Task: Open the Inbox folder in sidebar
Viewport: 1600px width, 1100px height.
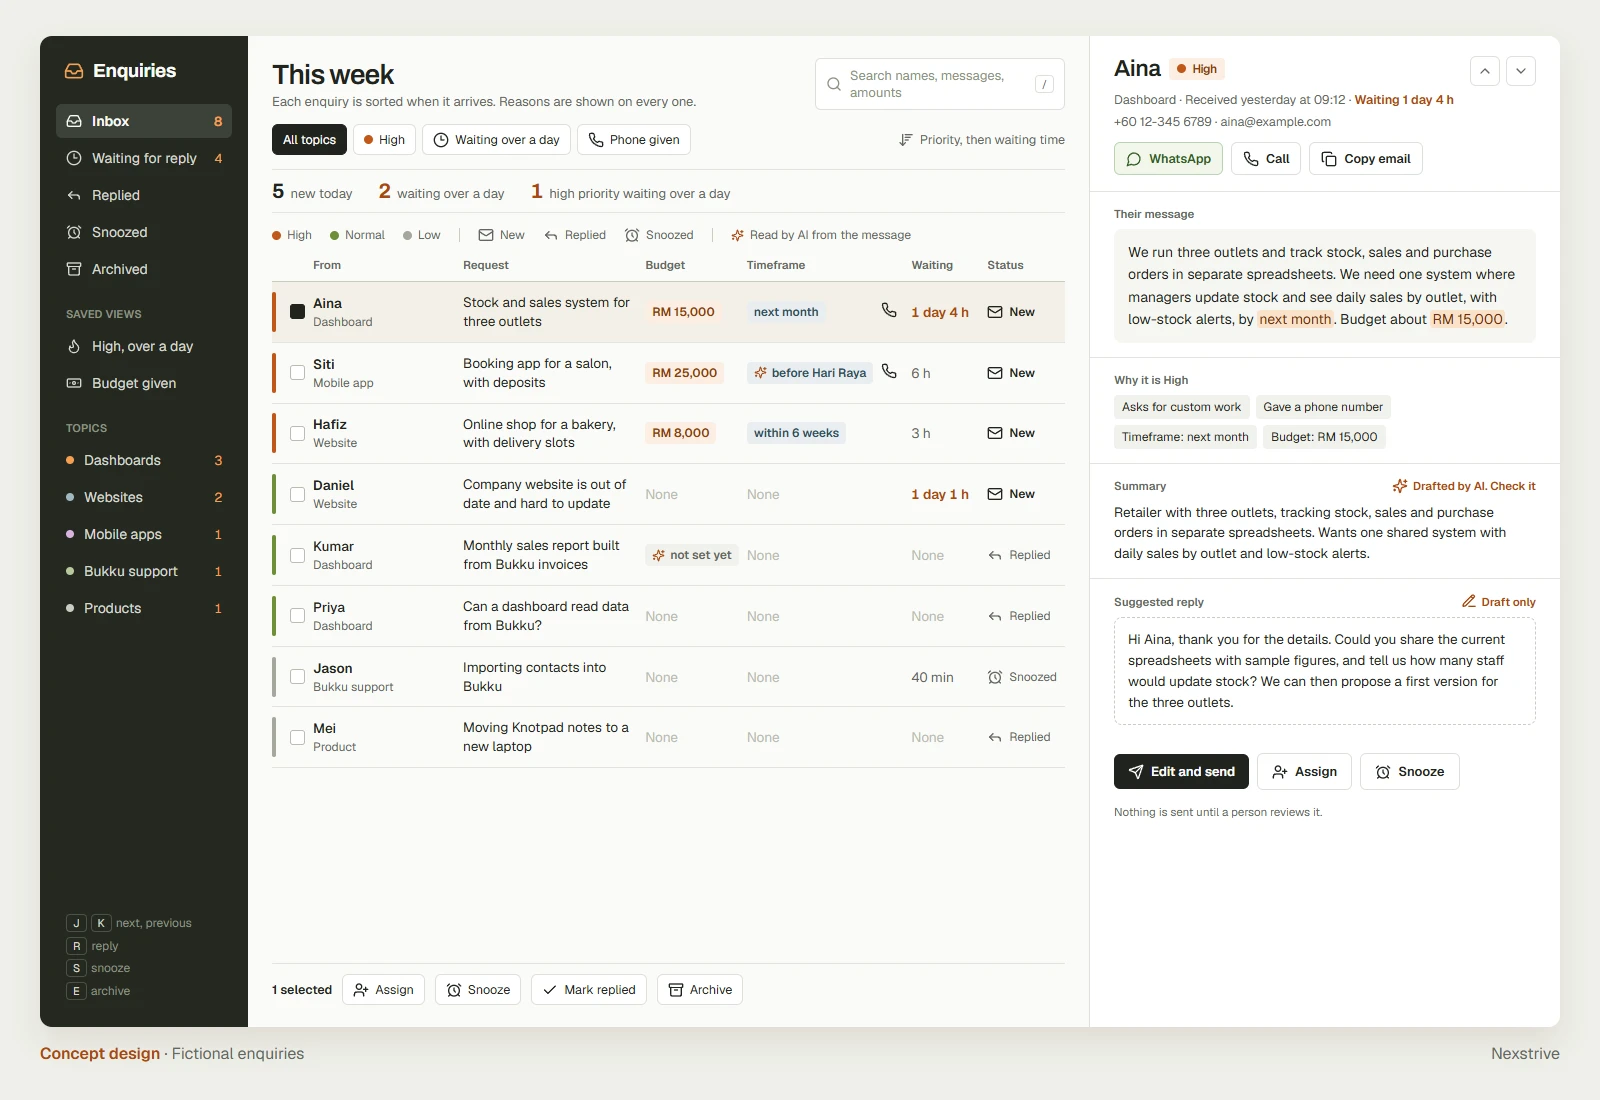Action: point(144,121)
